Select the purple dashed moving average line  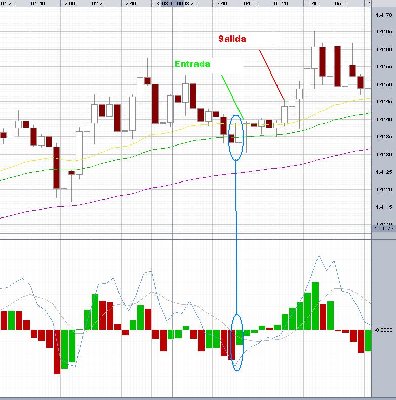183,183
